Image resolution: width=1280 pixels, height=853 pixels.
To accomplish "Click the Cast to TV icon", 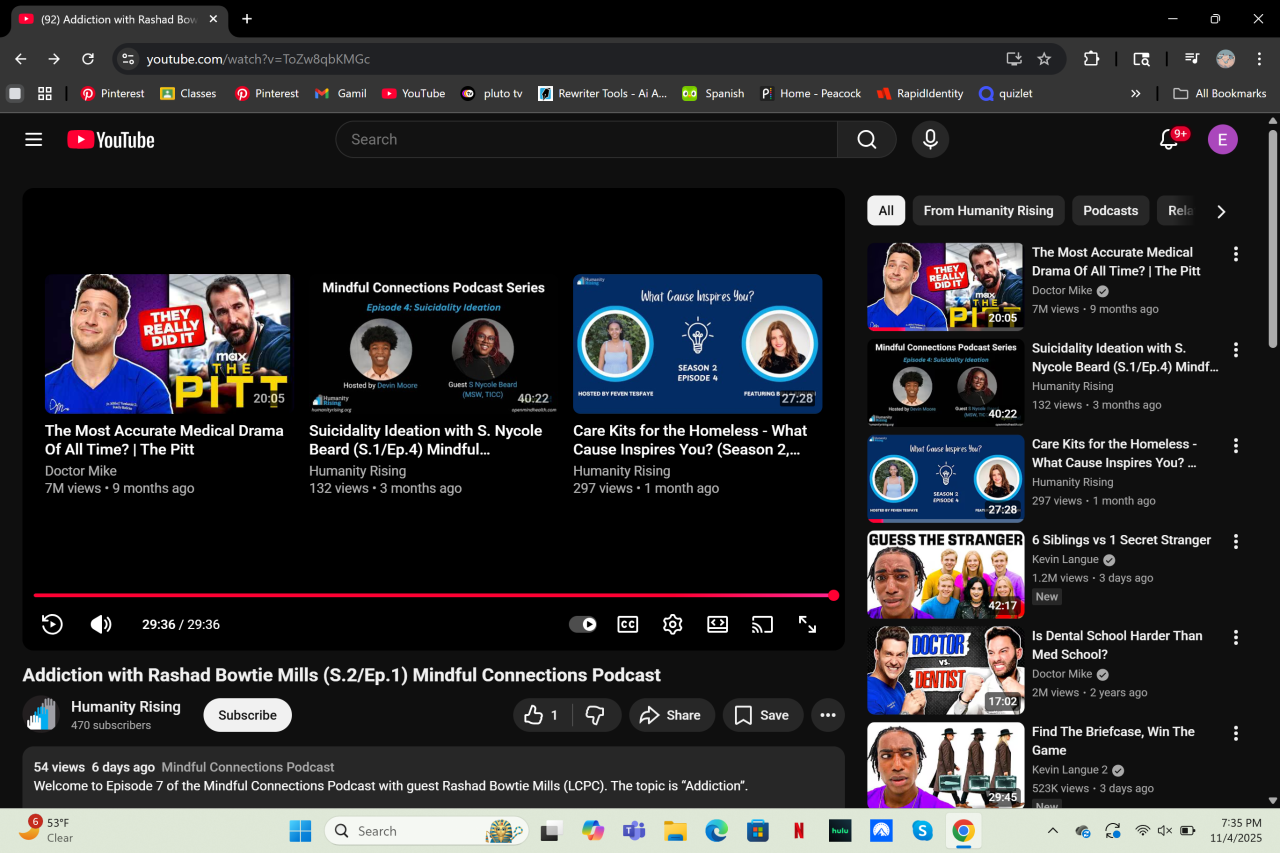I will (762, 624).
